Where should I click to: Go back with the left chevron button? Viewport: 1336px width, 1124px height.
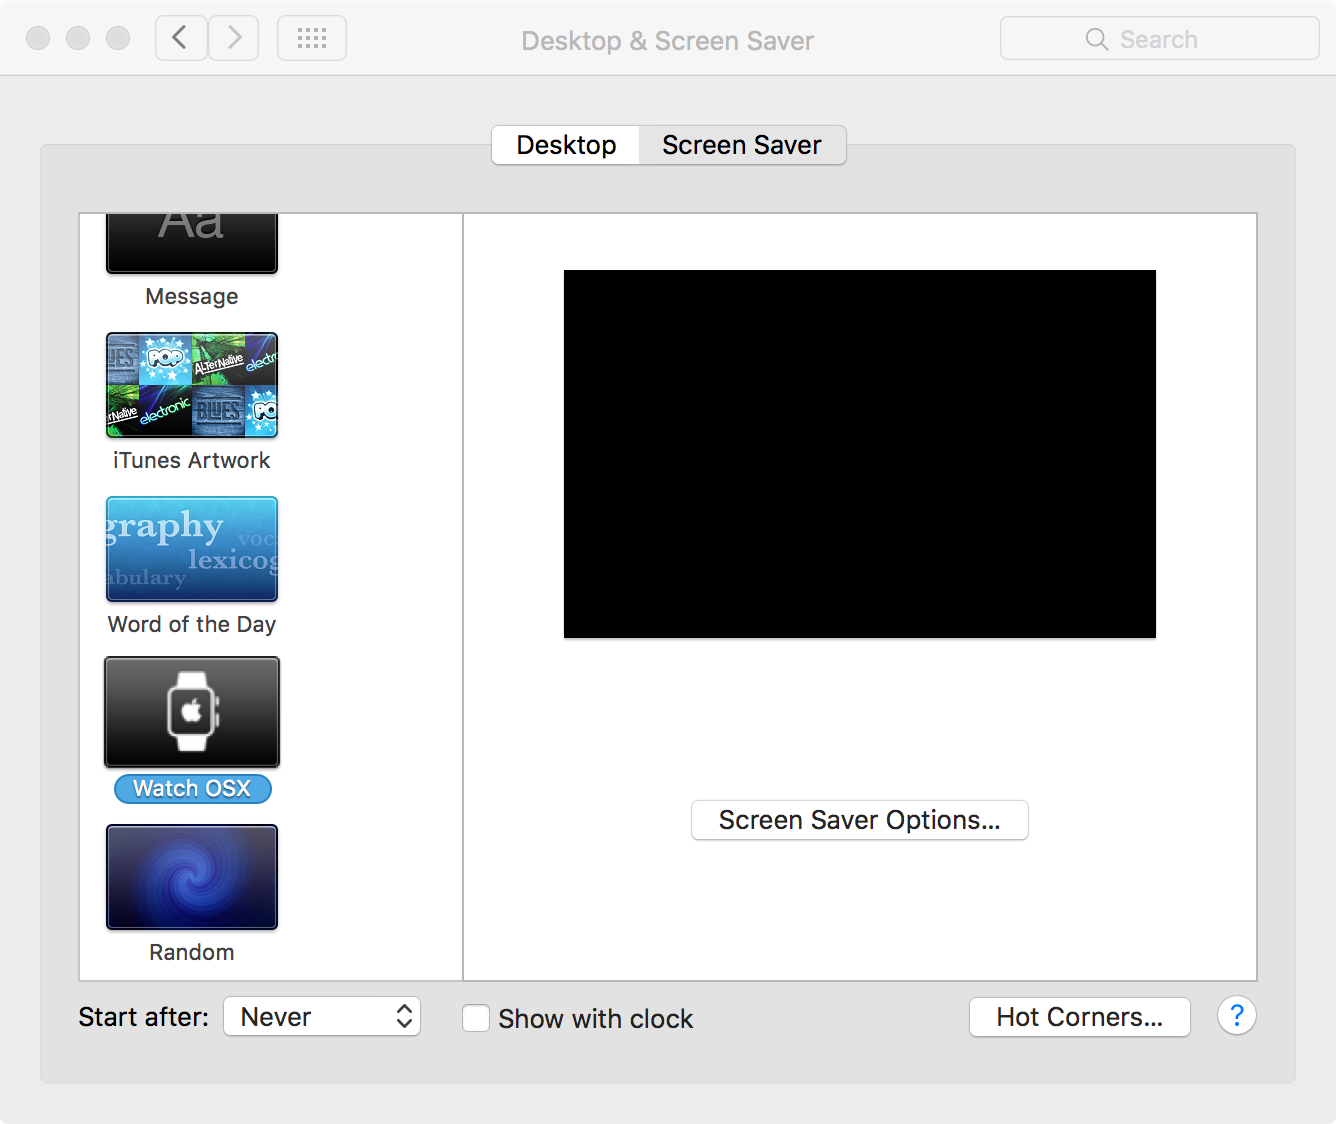(x=181, y=39)
